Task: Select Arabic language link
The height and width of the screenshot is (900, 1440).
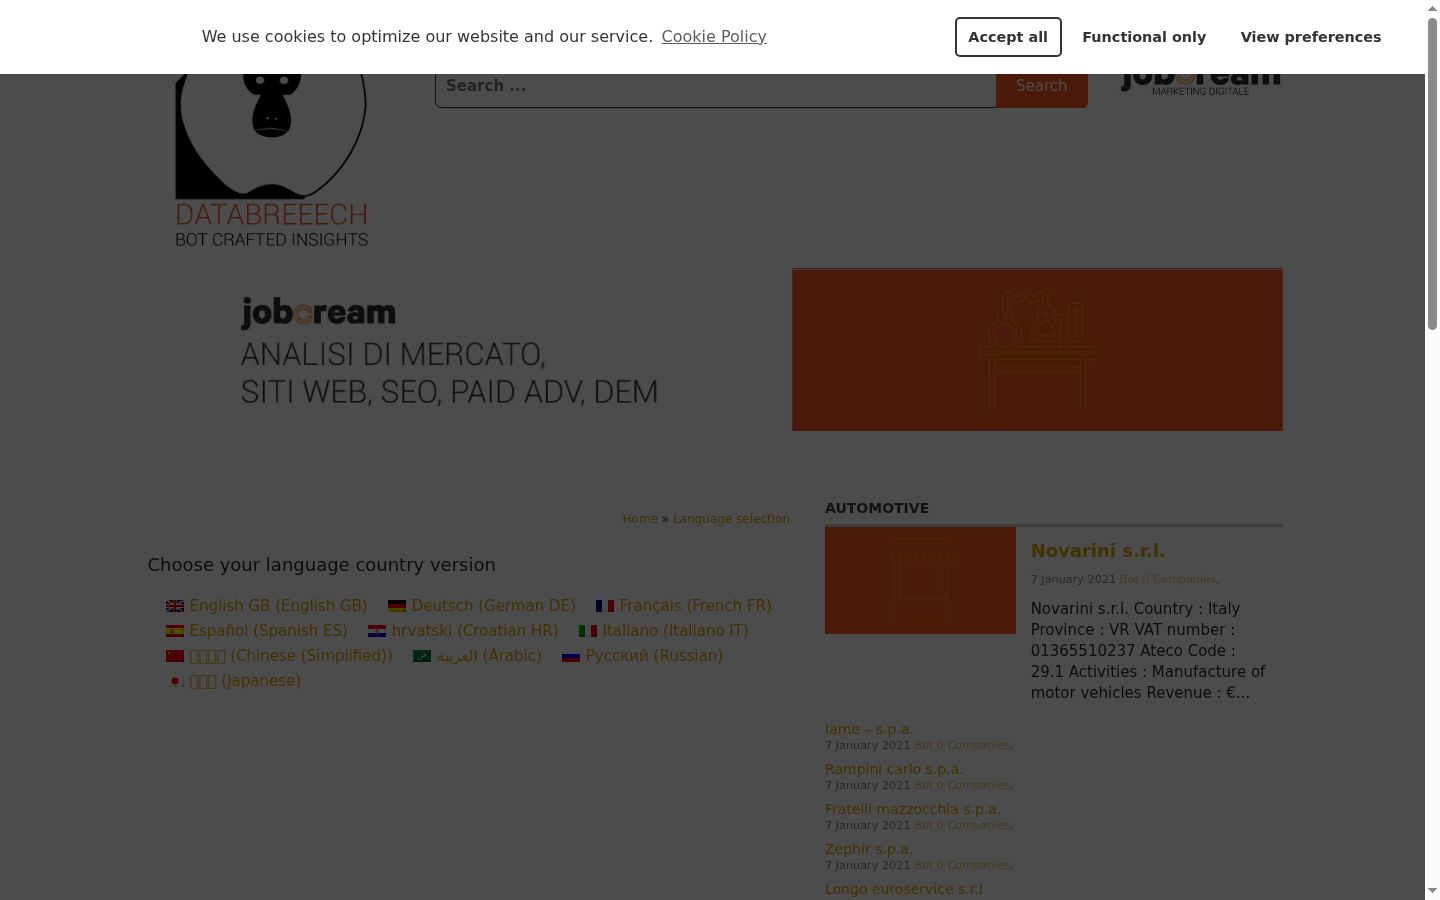Action: 489,656
